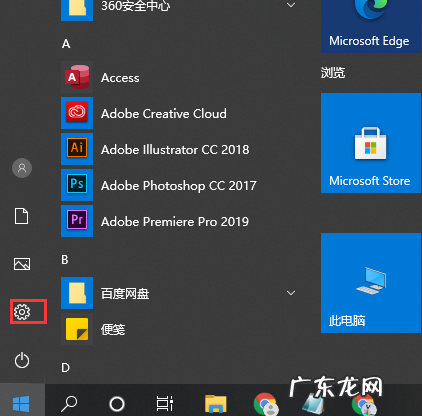Jump to letter B section header

(65, 260)
